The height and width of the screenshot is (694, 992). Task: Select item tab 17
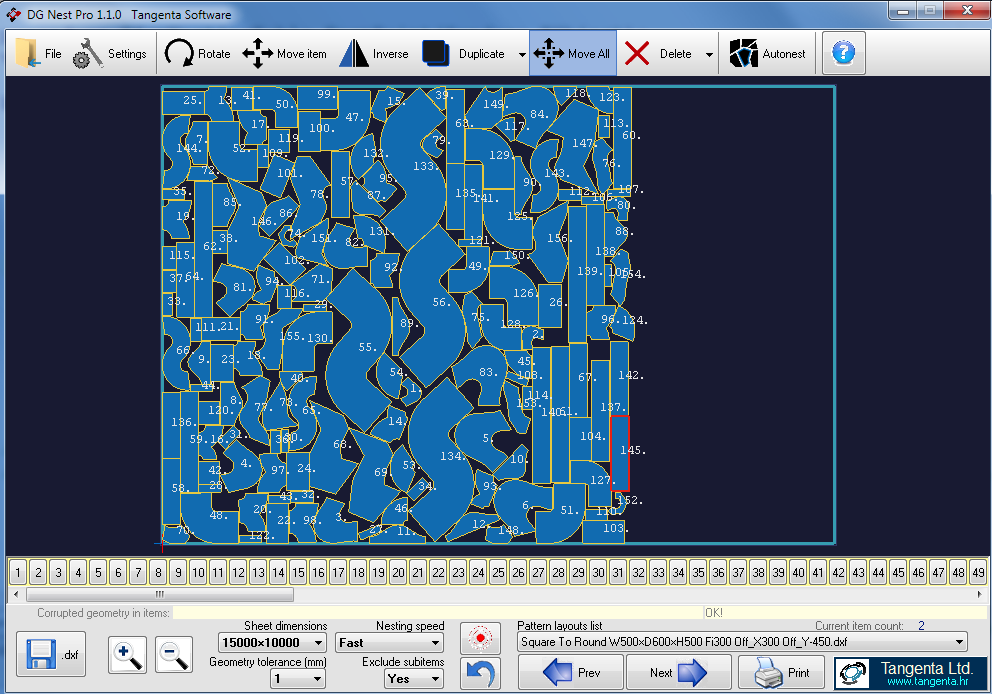pyautogui.click(x=338, y=573)
